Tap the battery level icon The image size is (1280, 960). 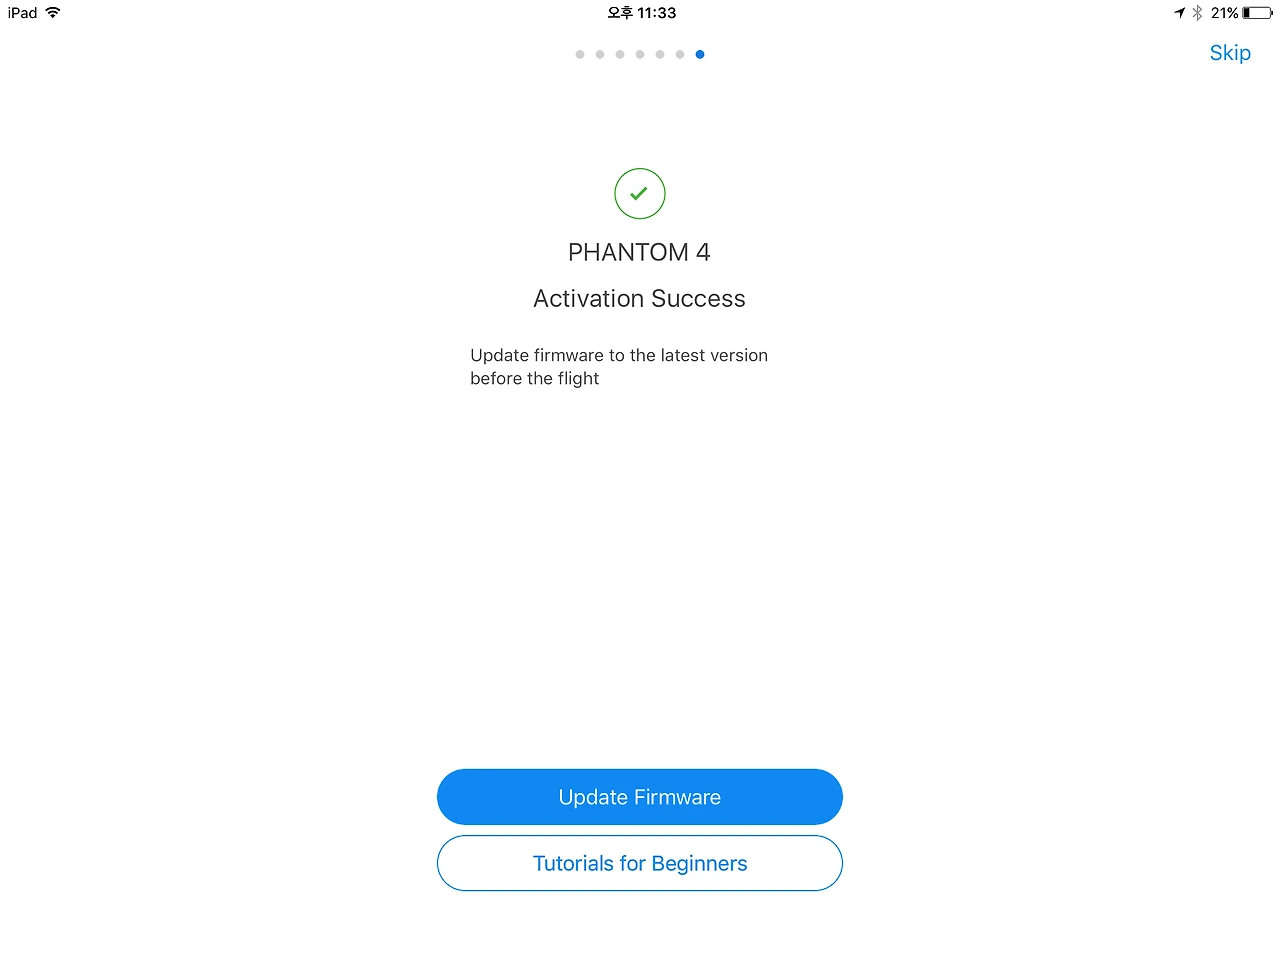(x=1258, y=13)
